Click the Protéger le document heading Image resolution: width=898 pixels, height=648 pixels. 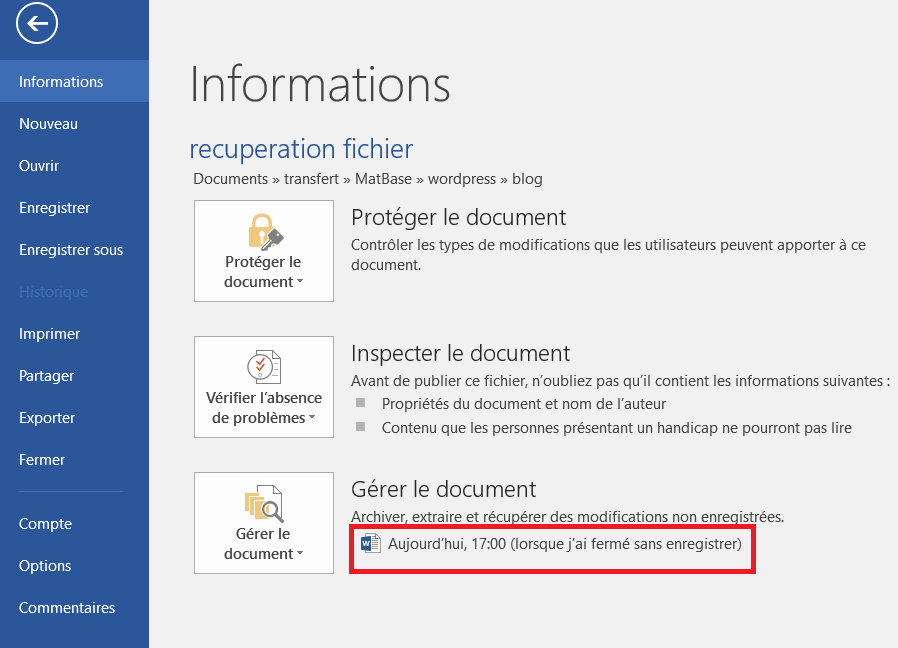pos(458,217)
